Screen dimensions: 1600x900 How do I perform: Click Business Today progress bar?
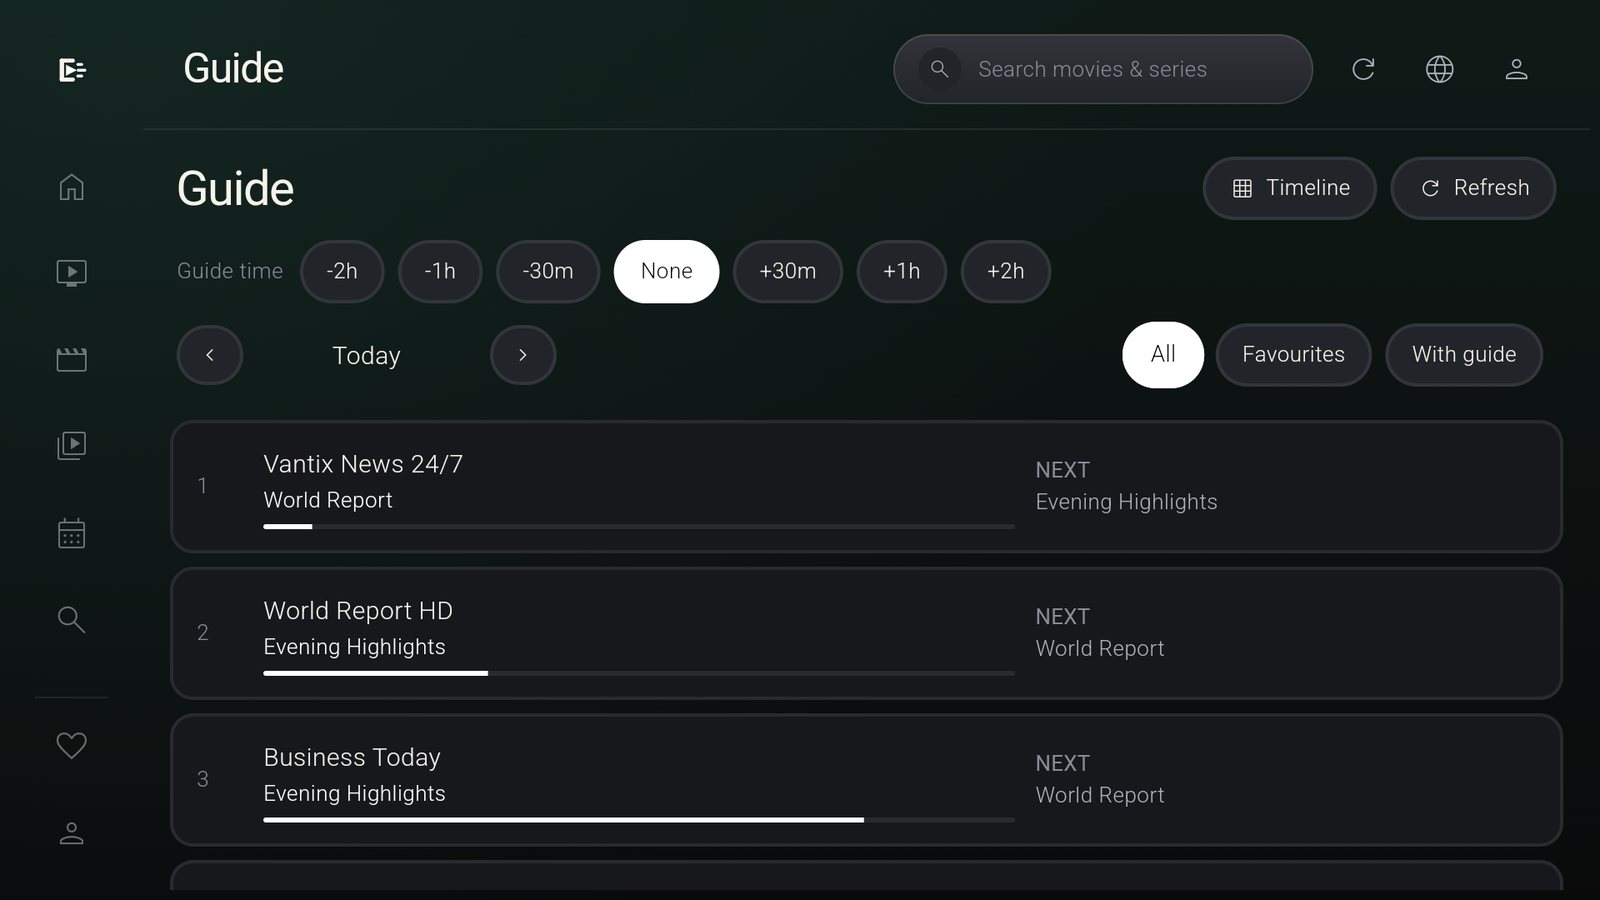pyautogui.click(x=639, y=820)
